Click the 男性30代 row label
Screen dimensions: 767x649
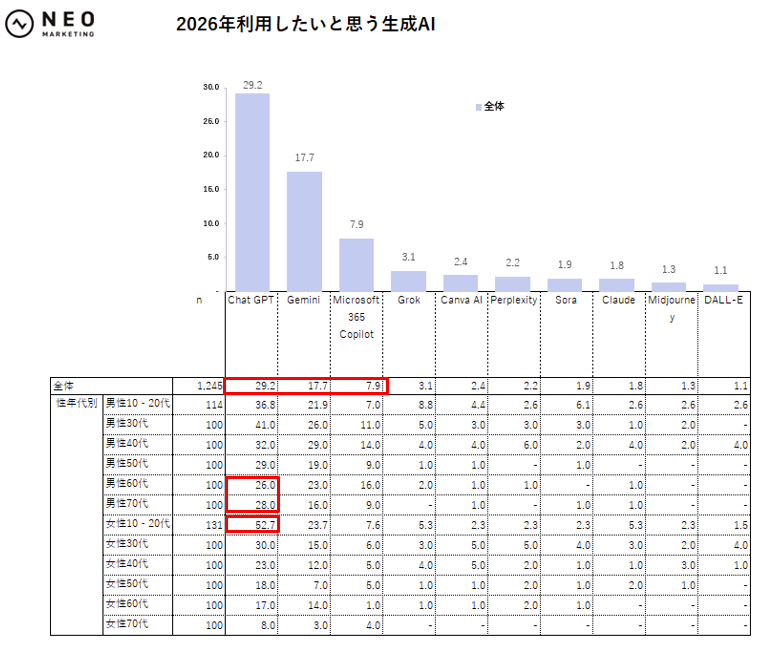pos(127,423)
